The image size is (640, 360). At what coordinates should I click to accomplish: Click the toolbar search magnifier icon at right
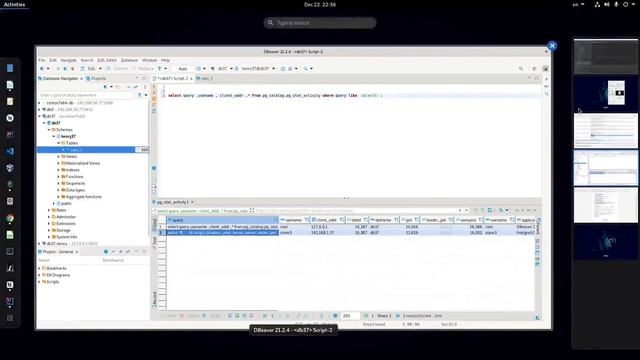point(521,69)
